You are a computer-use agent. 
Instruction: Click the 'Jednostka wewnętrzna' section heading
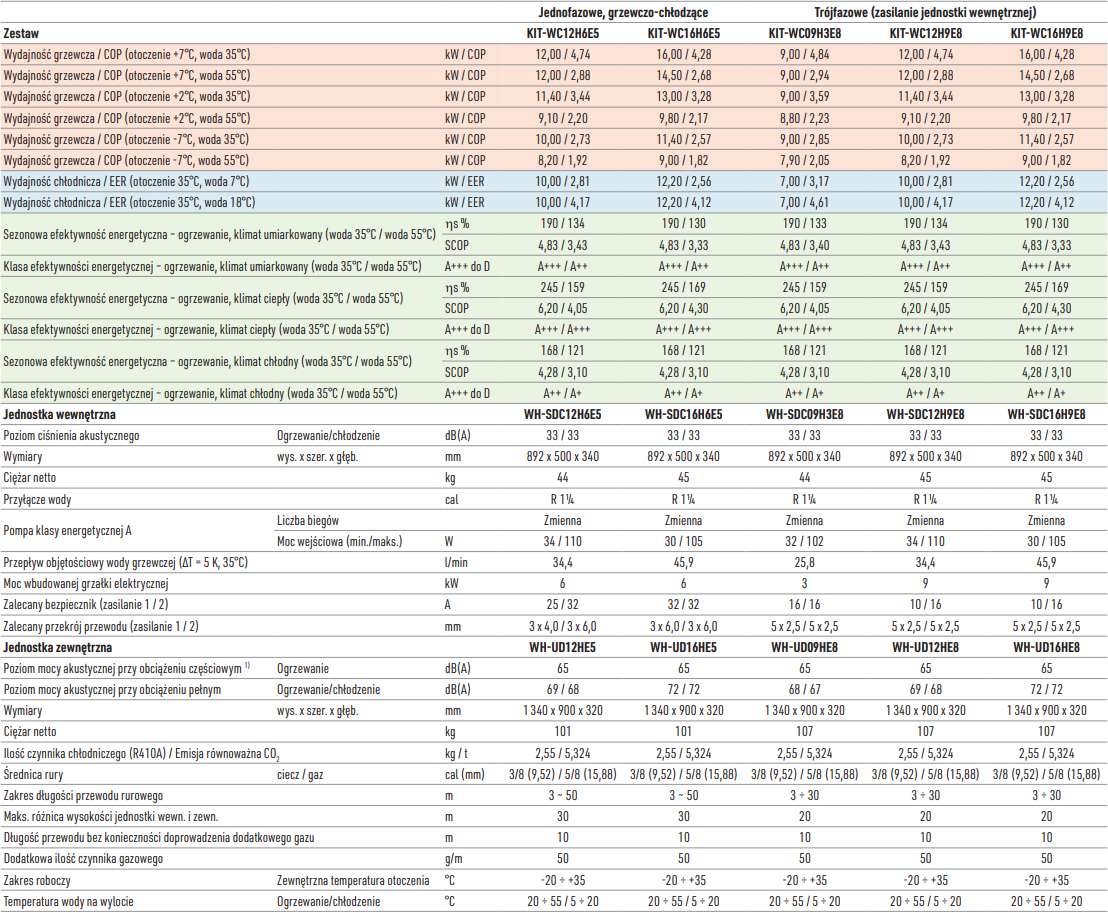(x=59, y=415)
